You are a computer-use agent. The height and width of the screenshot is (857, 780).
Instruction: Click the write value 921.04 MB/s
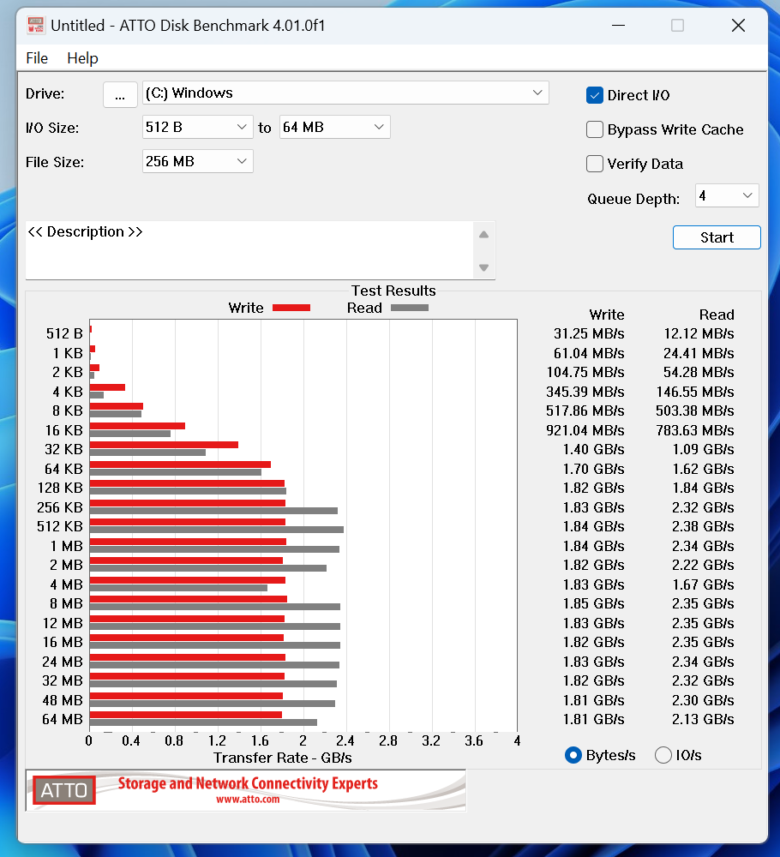(x=585, y=430)
